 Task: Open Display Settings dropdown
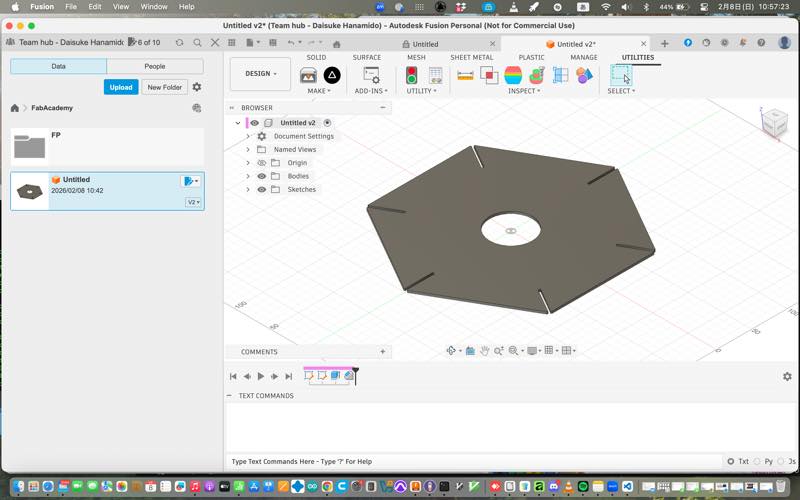coord(534,351)
